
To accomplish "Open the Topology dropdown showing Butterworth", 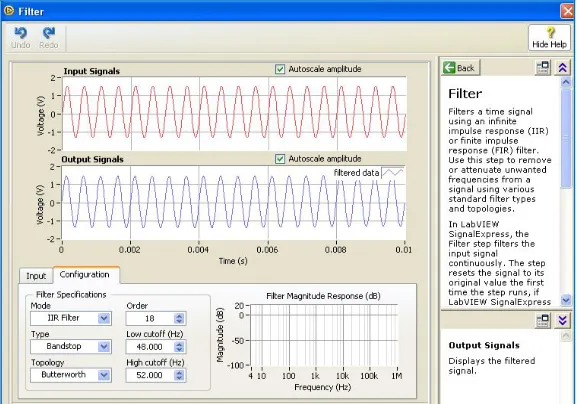I will click(x=71, y=375).
